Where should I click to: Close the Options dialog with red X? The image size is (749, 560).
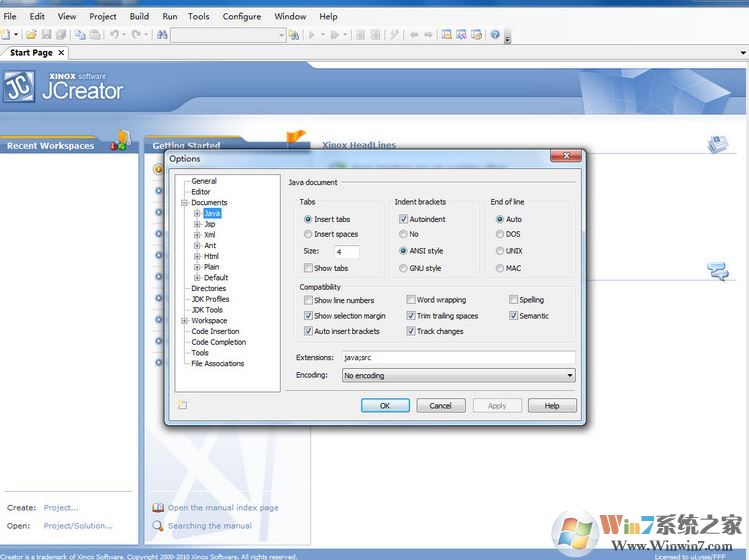568,157
